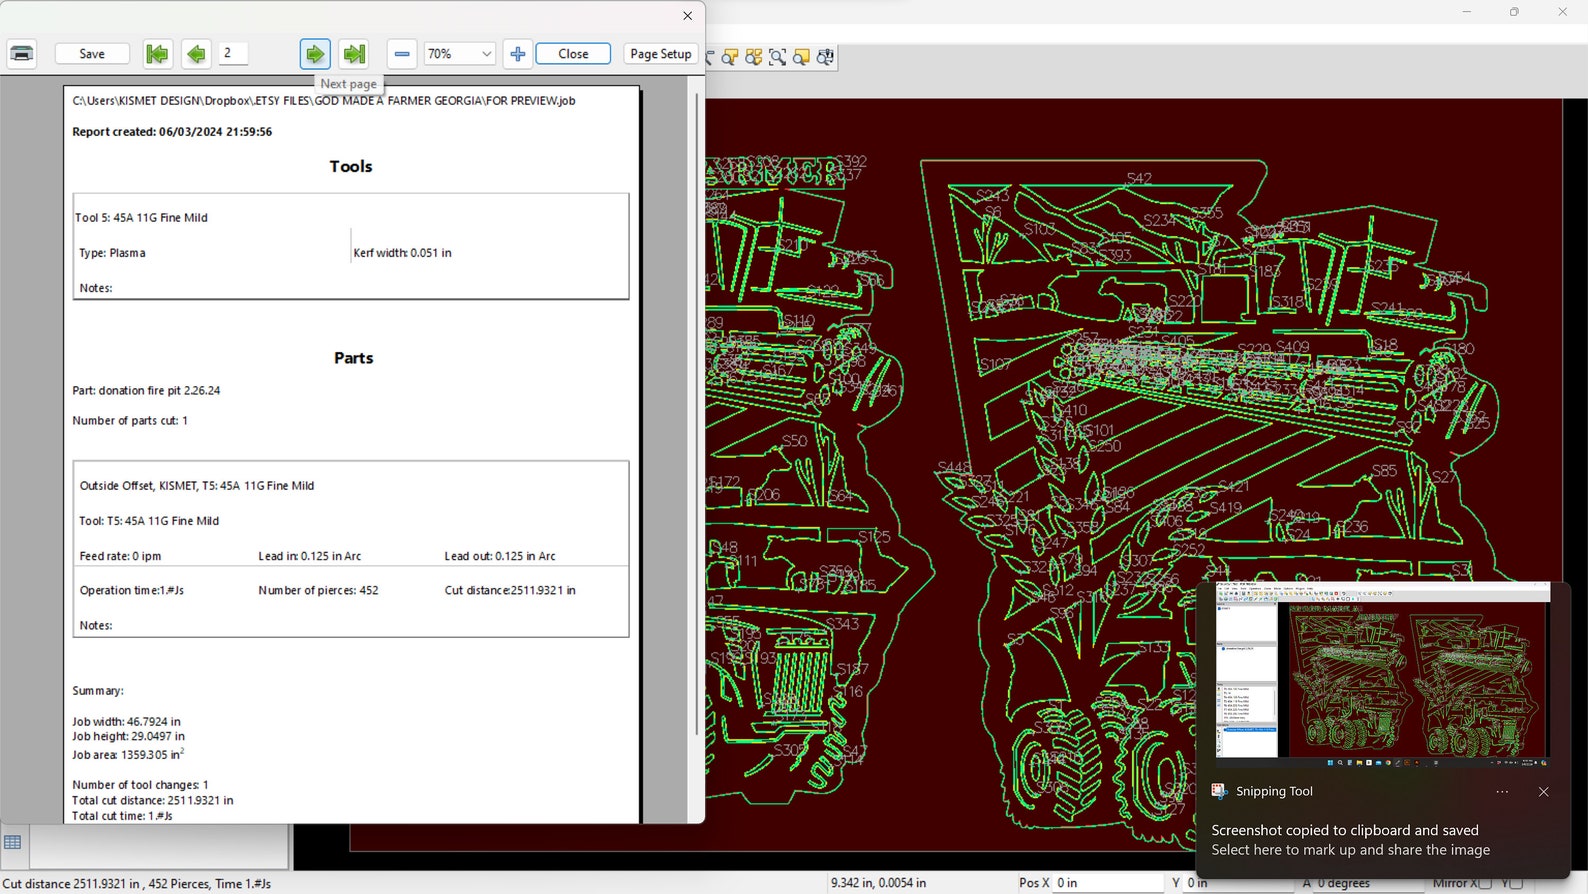Close the report preview
This screenshot has height=894, width=1588.
pos(573,54)
